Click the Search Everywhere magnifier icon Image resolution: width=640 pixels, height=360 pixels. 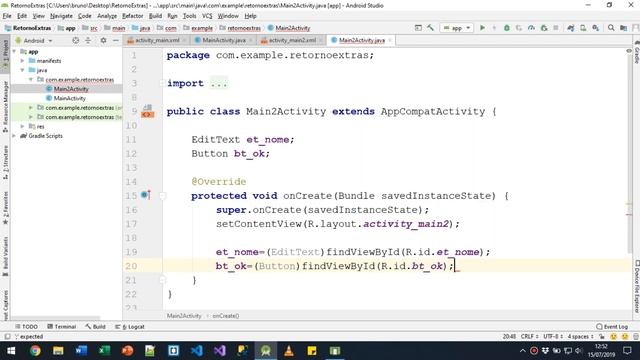pos(611,28)
